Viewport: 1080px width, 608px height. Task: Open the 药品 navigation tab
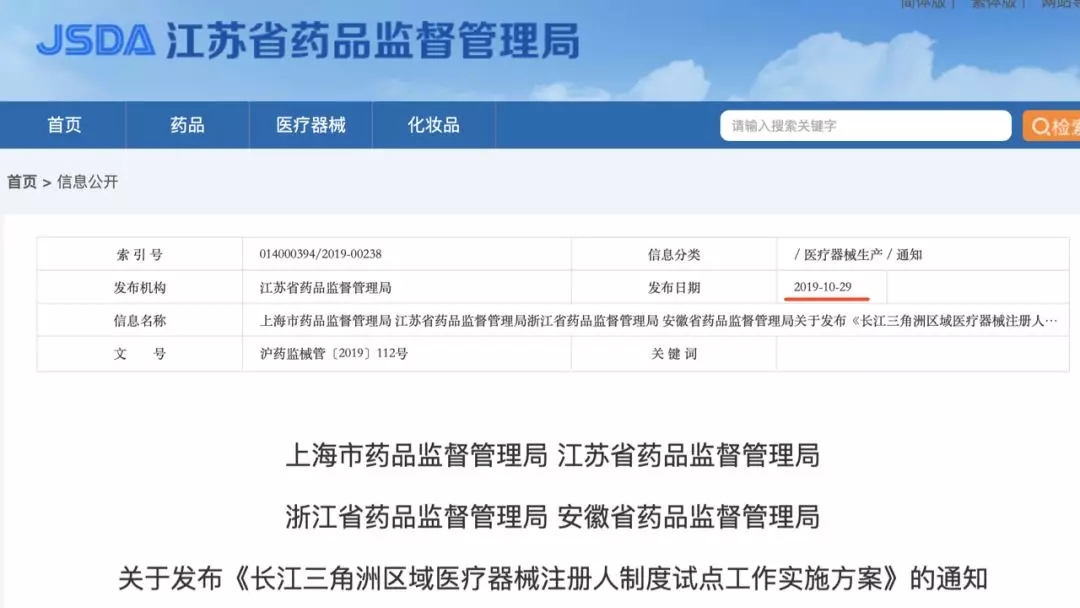tap(187, 125)
